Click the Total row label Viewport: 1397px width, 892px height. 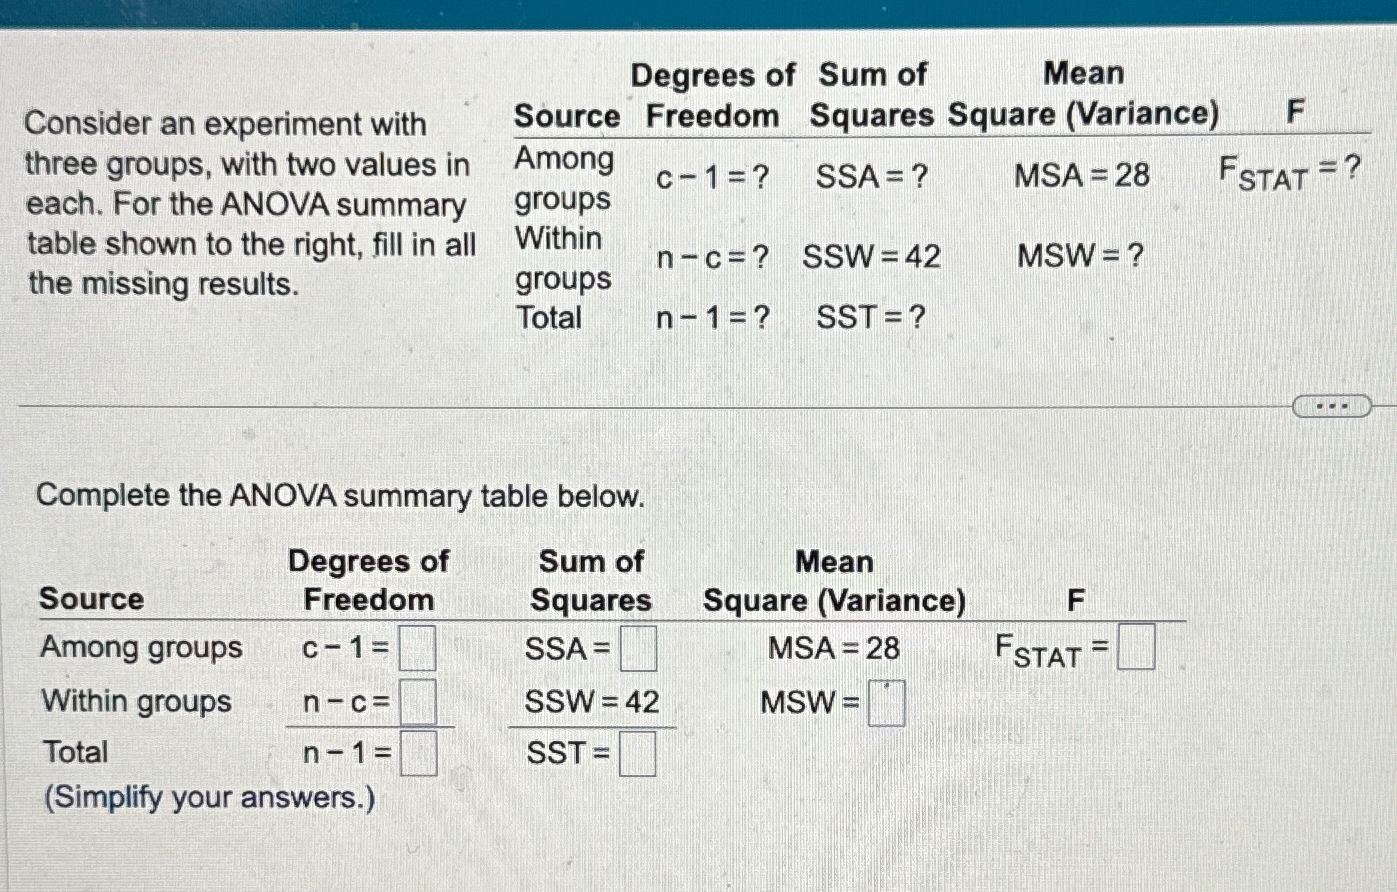pyautogui.click(x=75, y=752)
